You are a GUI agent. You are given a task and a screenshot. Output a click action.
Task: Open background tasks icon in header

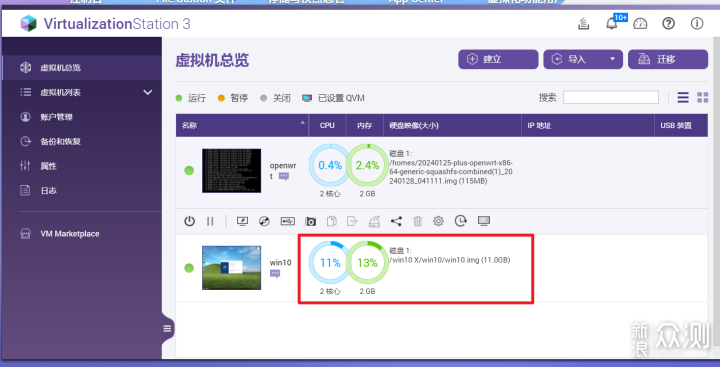coord(584,24)
